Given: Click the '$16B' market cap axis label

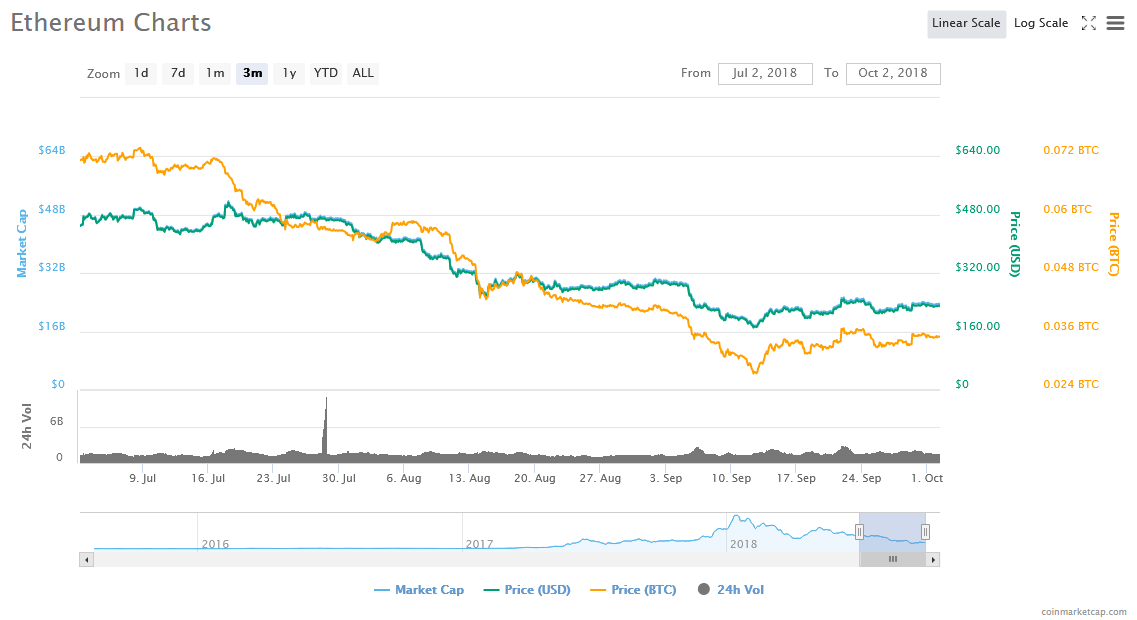Looking at the screenshot, I should [51, 326].
